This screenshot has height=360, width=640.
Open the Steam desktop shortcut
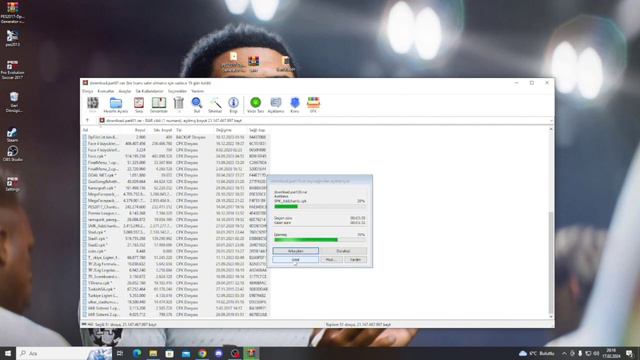point(12,135)
